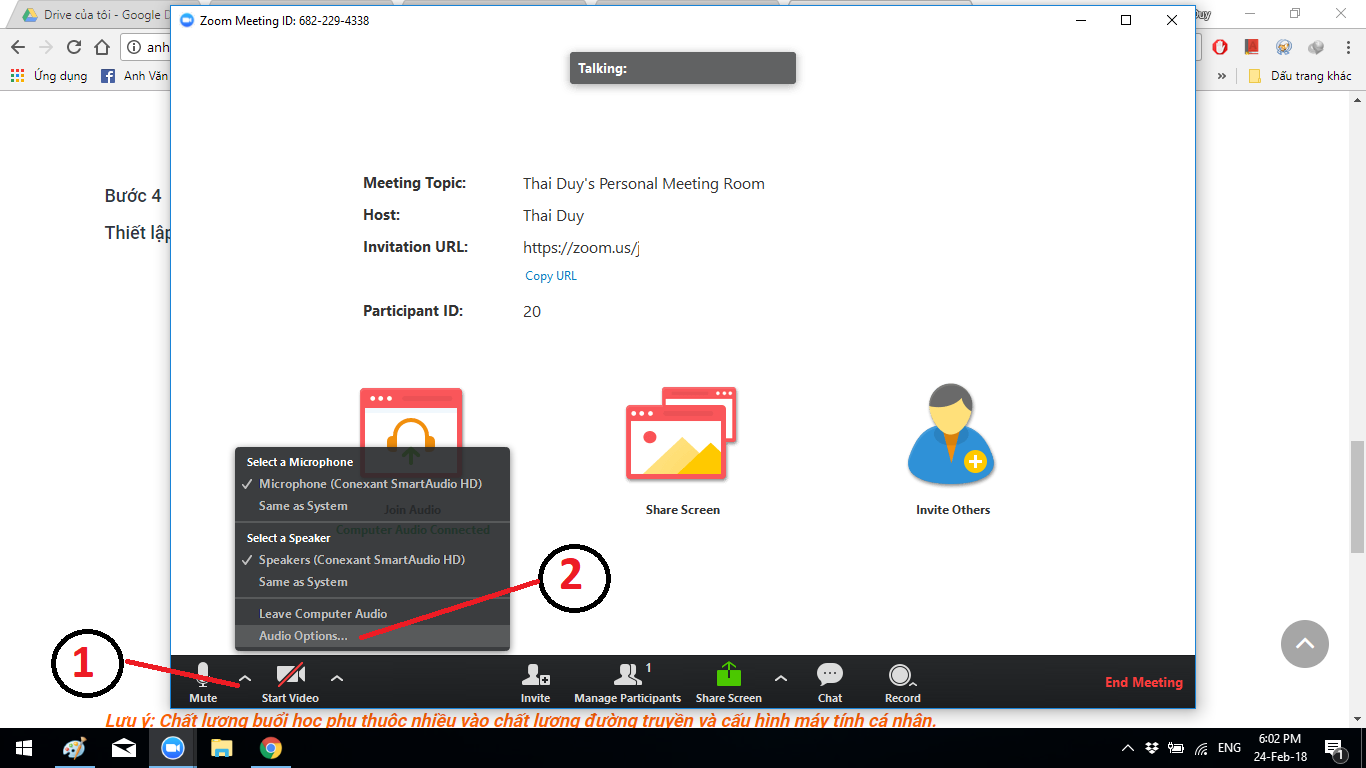The image size is (1366, 768).
Task: Click the scroll-to-top round button on page
Action: point(1305,644)
